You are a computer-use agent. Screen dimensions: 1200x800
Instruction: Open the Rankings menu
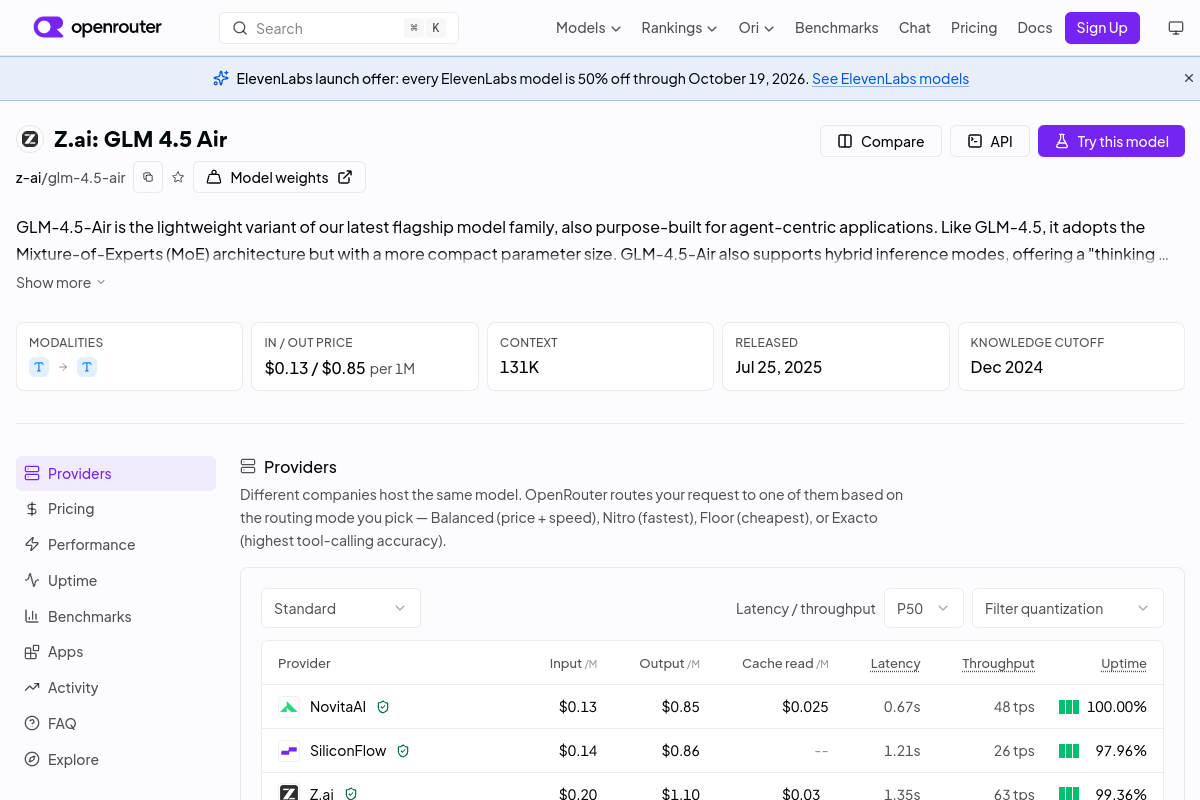[680, 28]
